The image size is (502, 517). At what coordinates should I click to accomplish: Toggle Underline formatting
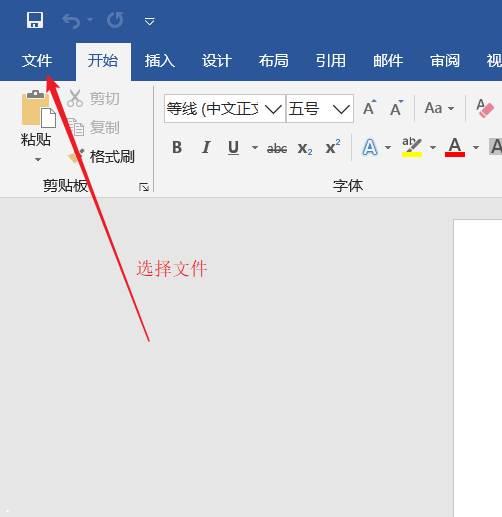point(233,147)
